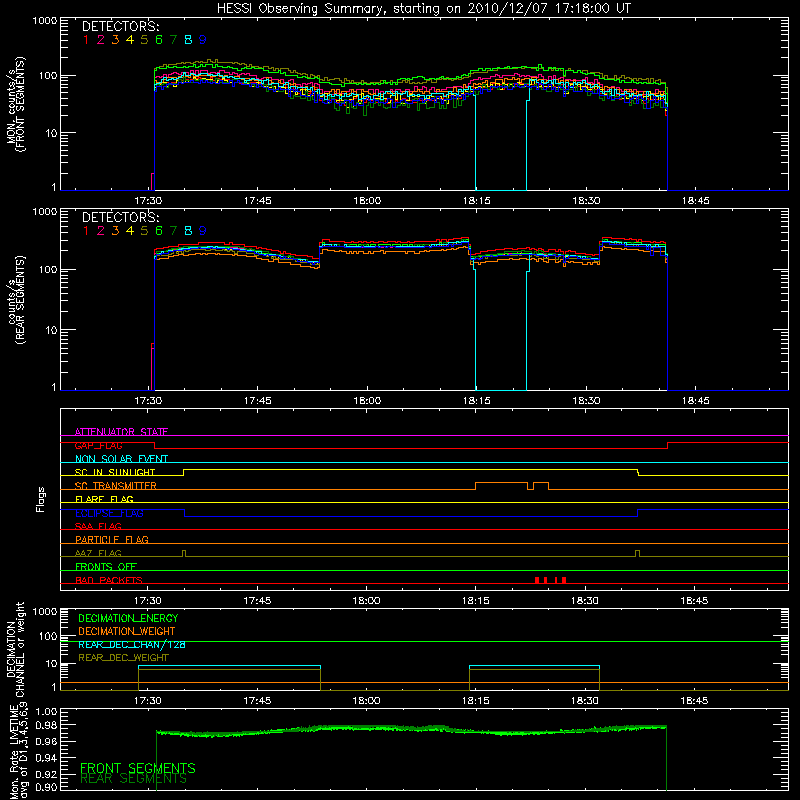The image size is (800, 800).
Task: Click detector 2 legend in rear segments panel
Action: click(x=101, y=231)
